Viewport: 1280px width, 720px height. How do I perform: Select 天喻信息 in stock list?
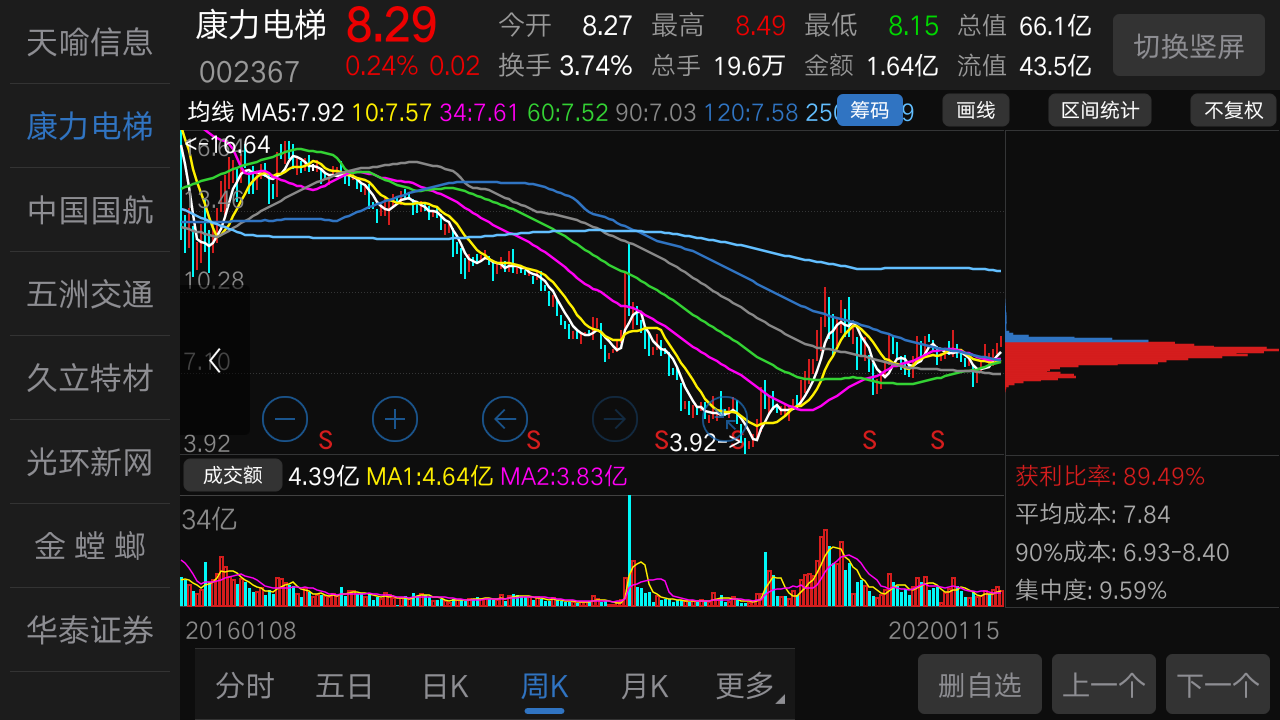(x=90, y=42)
